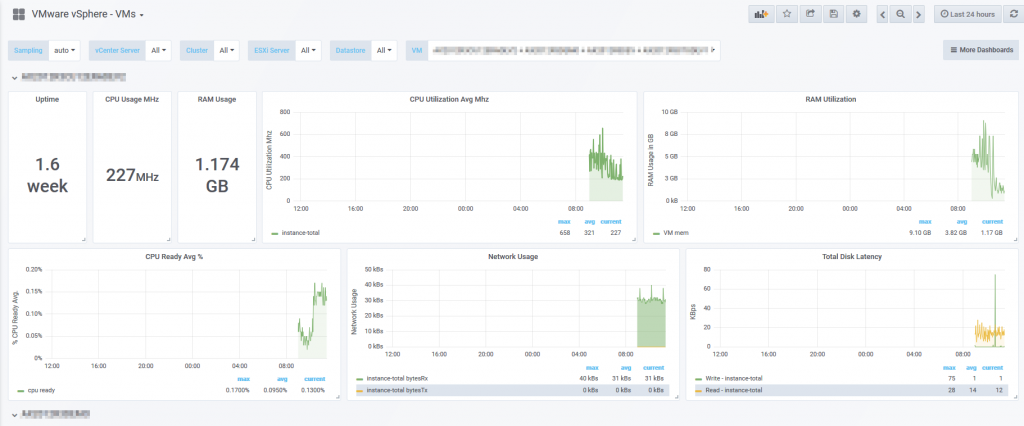Click the Add panel icon
Image resolution: width=1024 pixels, height=426 pixels.
(x=761, y=14)
